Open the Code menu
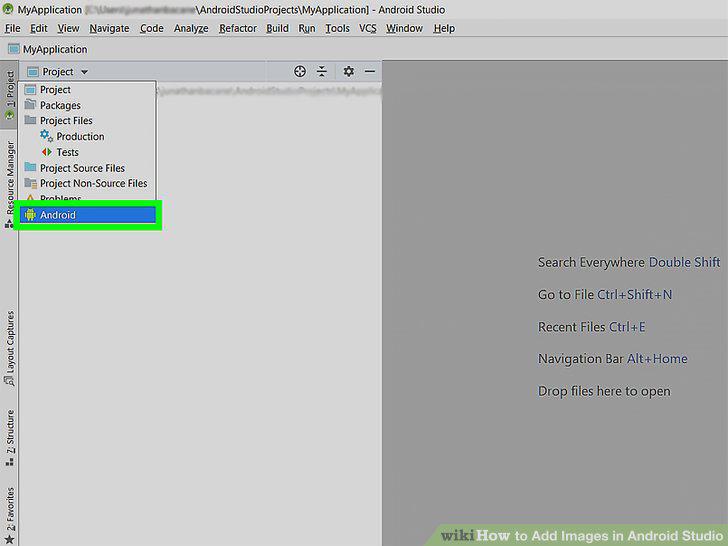 point(151,28)
